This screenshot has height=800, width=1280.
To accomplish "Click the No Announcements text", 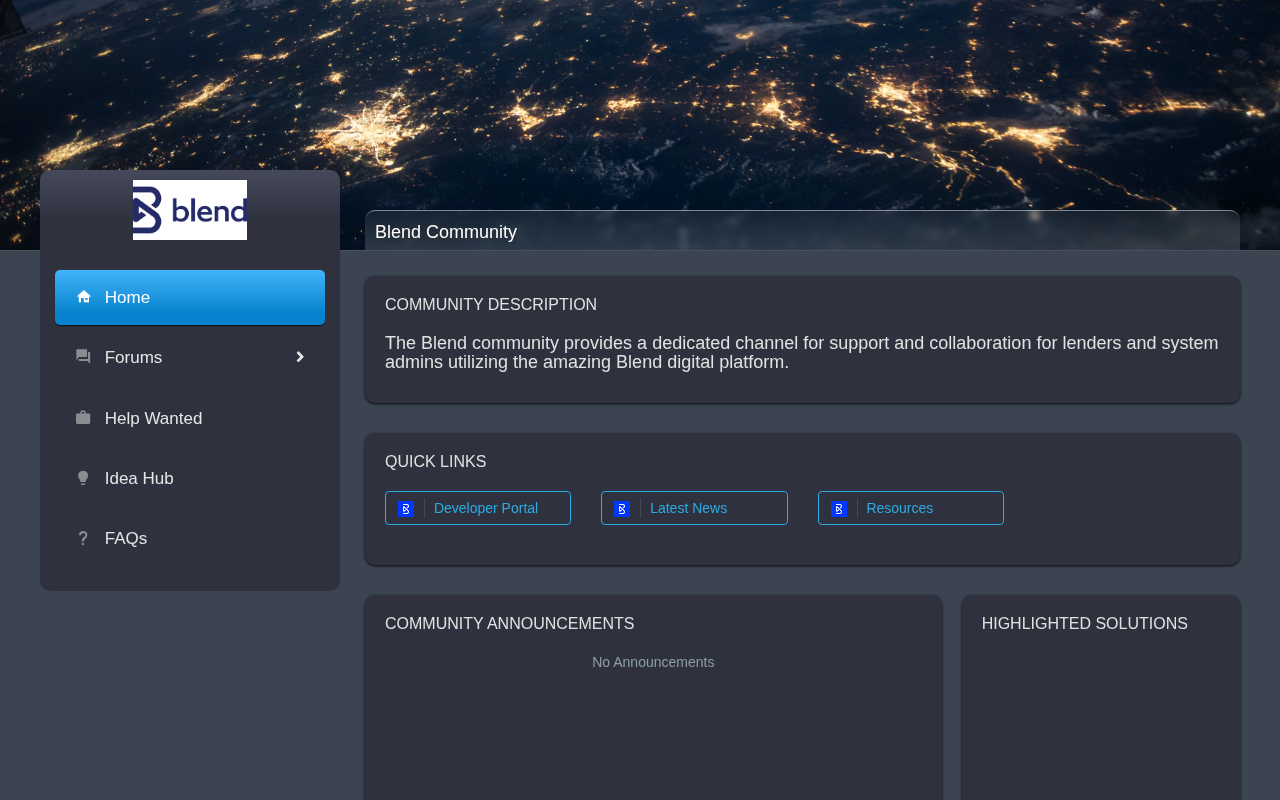I will pyautogui.click(x=653, y=662).
